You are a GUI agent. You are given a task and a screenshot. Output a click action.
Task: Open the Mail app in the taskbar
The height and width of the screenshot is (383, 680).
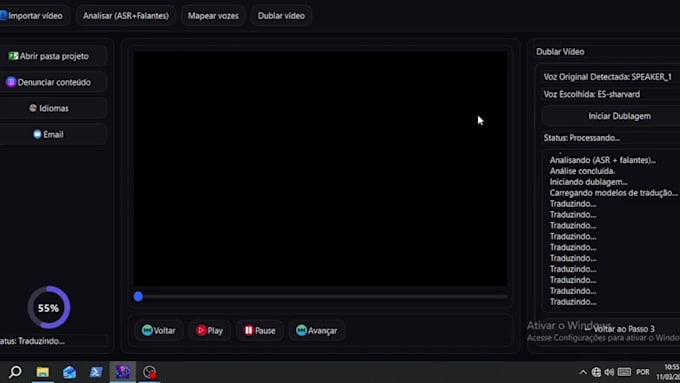point(69,372)
